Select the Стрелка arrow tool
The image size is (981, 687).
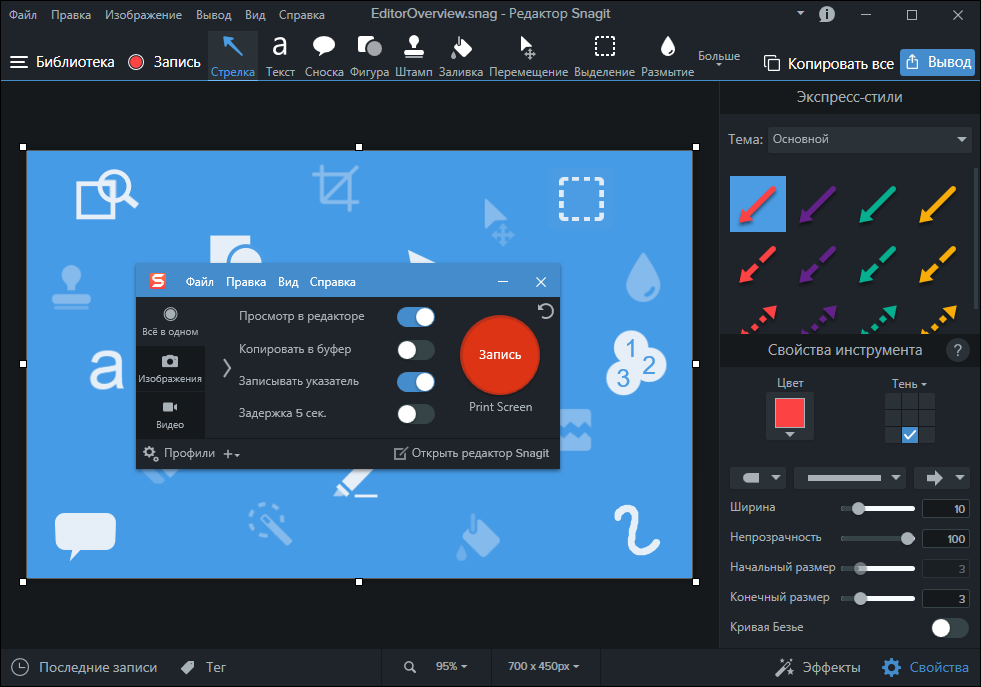point(233,56)
